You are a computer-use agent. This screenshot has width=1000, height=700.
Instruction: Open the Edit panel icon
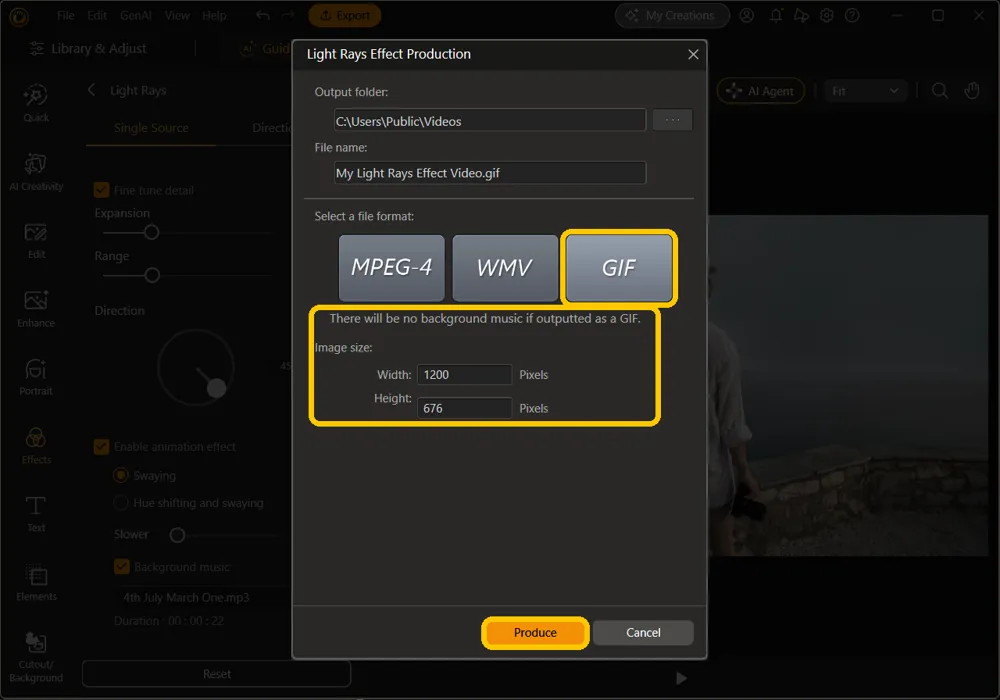pos(36,241)
